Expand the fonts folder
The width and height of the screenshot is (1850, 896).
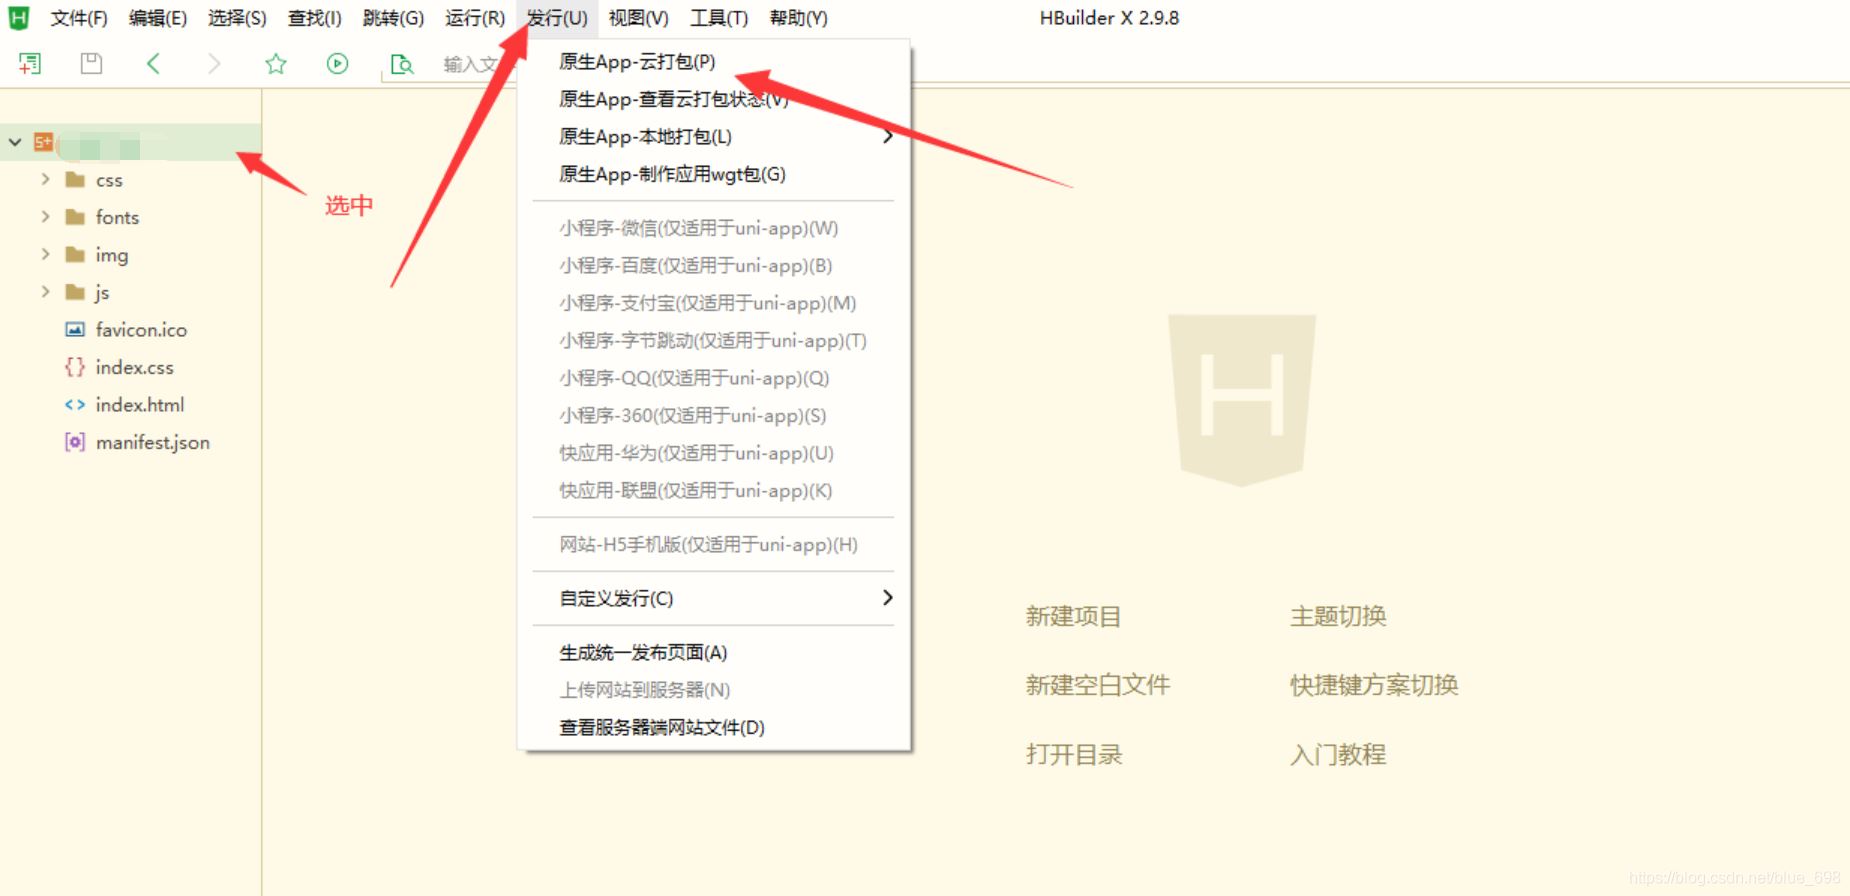click(x=45, y=217)
